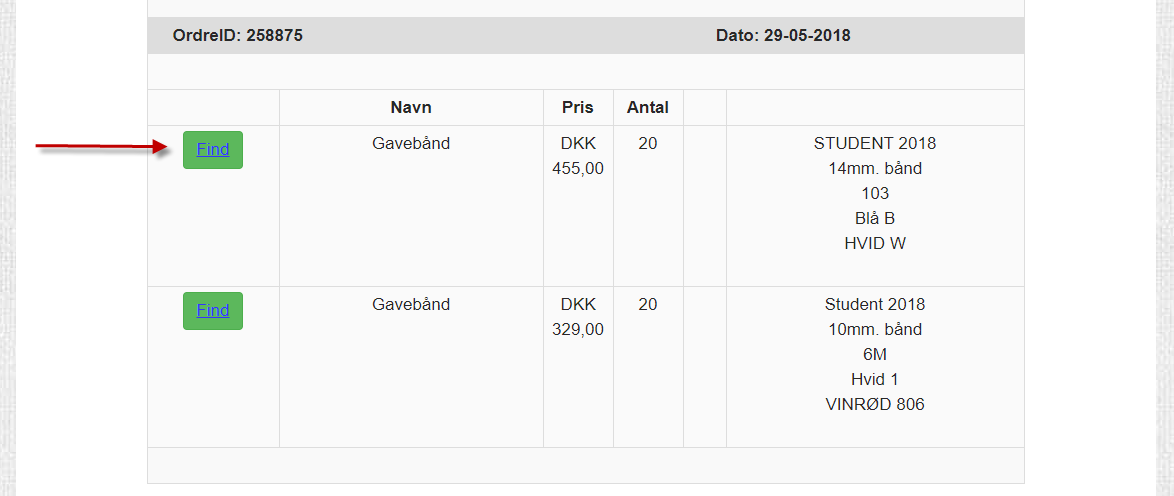Click the Dato: 29-05-2018 header text
The height and width of the screenshot is (496, 1174).
(x=783, y=35)
